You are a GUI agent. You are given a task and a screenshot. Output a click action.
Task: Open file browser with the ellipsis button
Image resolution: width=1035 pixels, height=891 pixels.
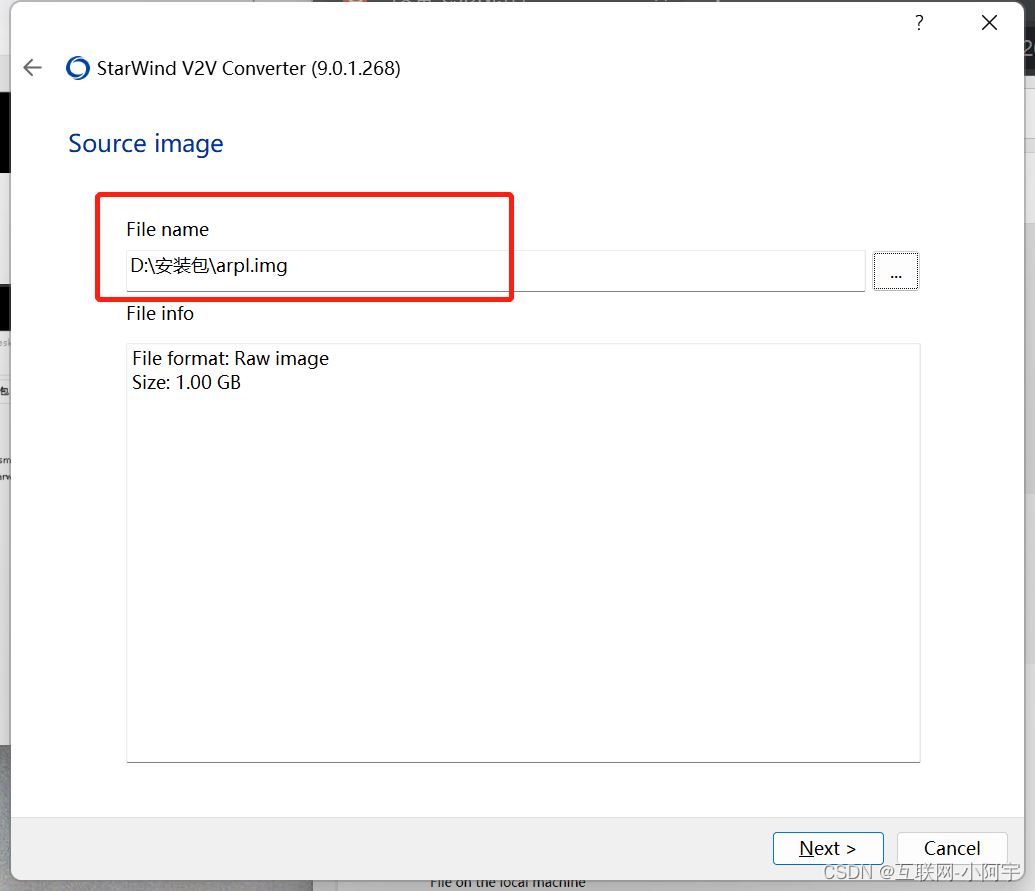pyautogui.click(x=895, y=271)
